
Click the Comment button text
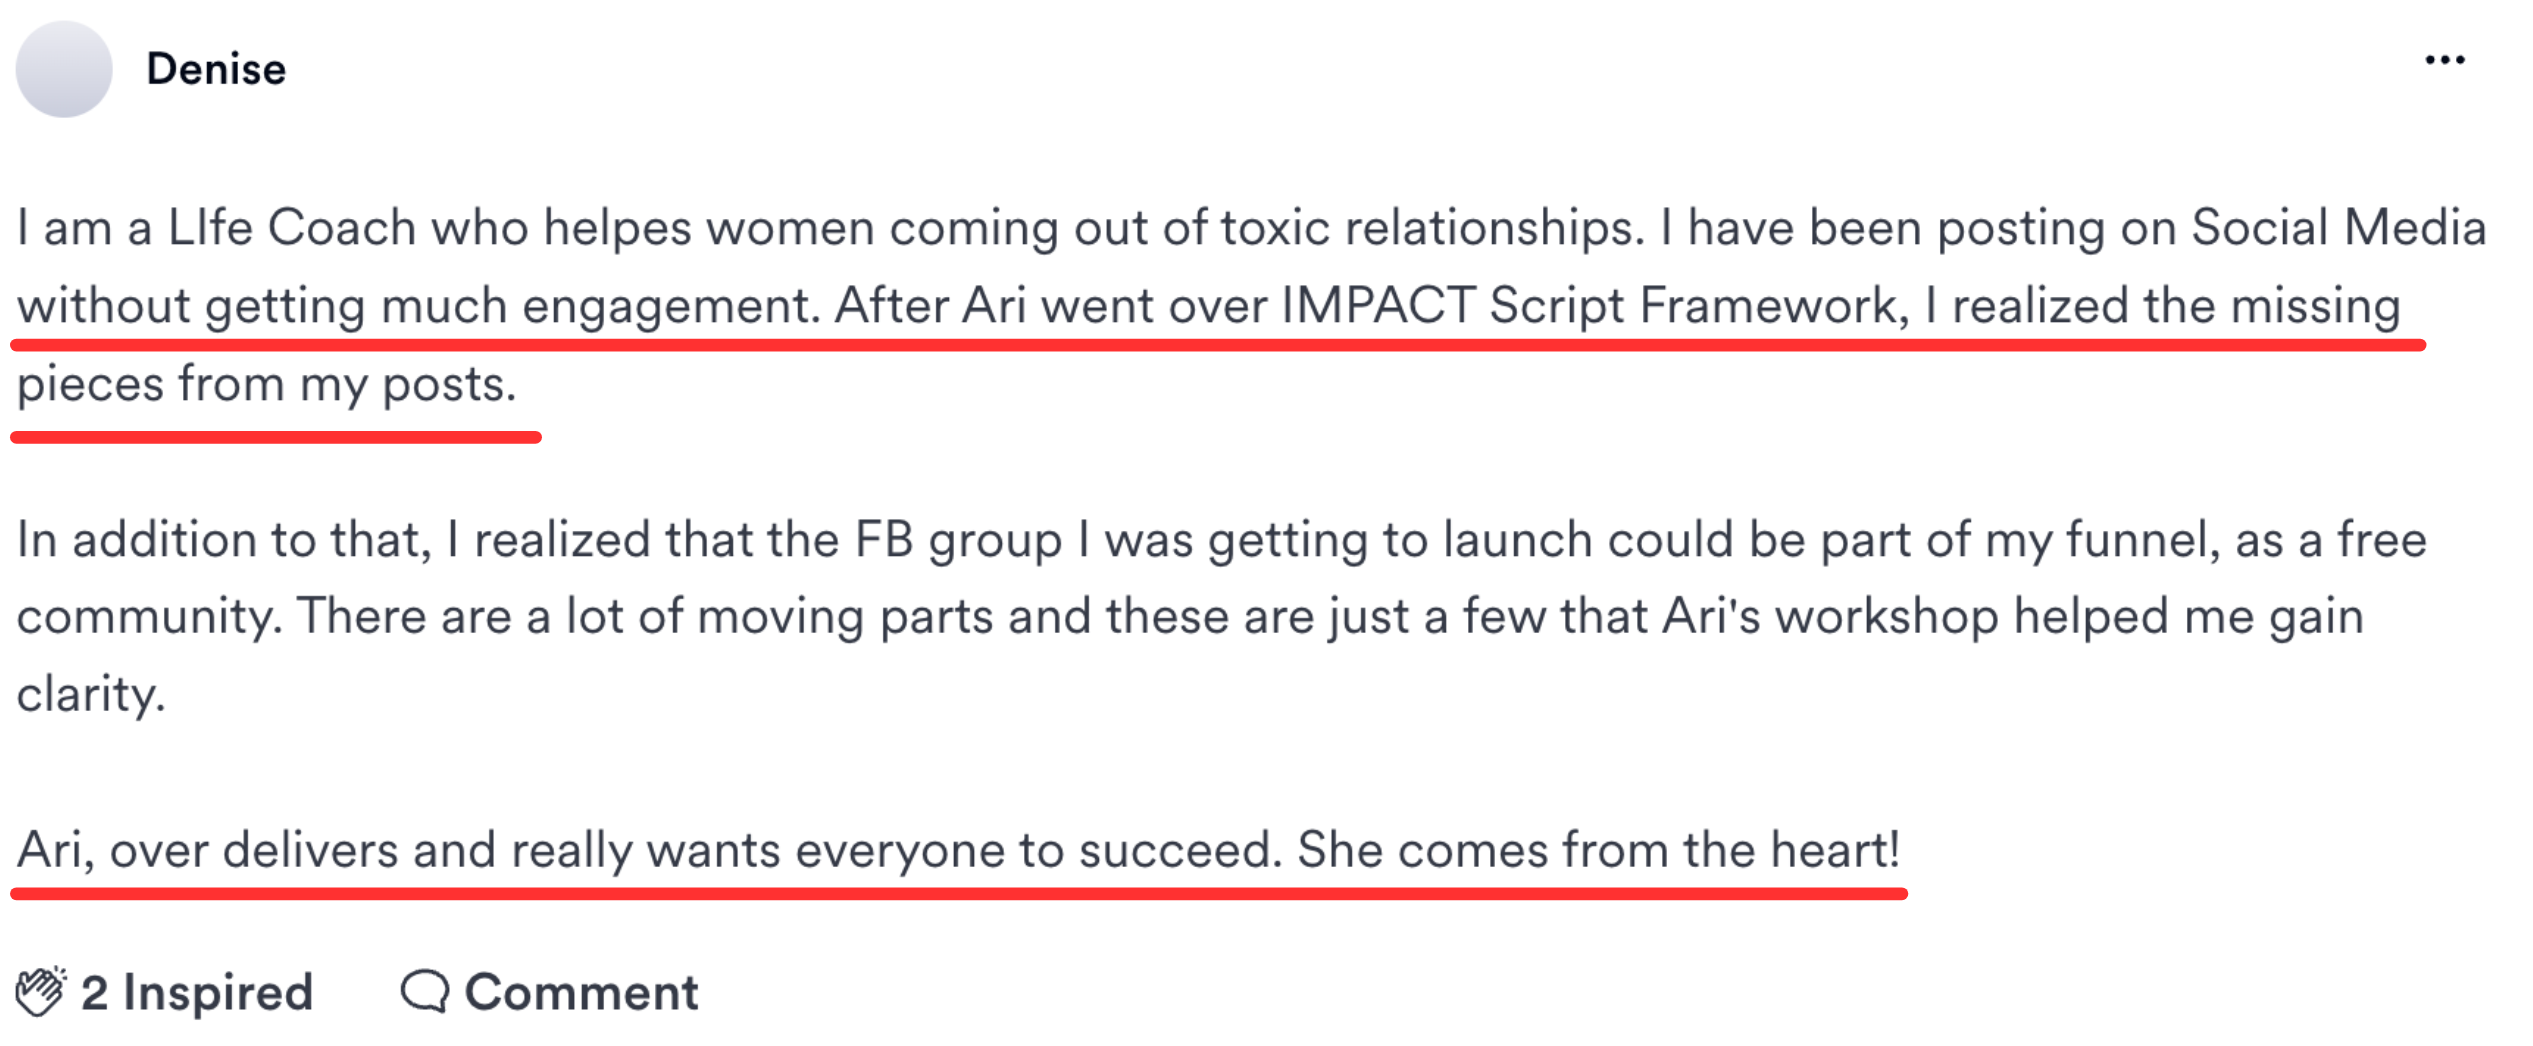(581, 992)
